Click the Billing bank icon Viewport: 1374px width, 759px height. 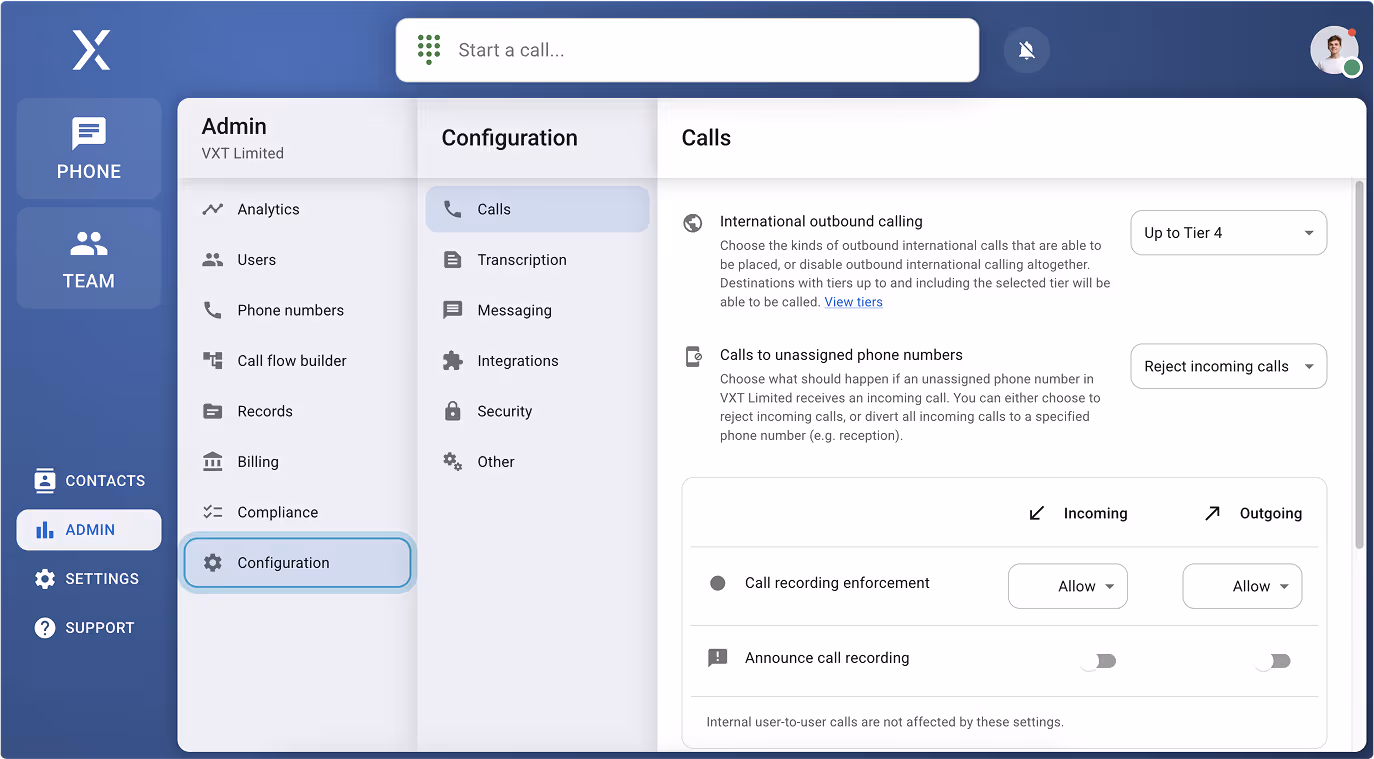pos(213,462)
